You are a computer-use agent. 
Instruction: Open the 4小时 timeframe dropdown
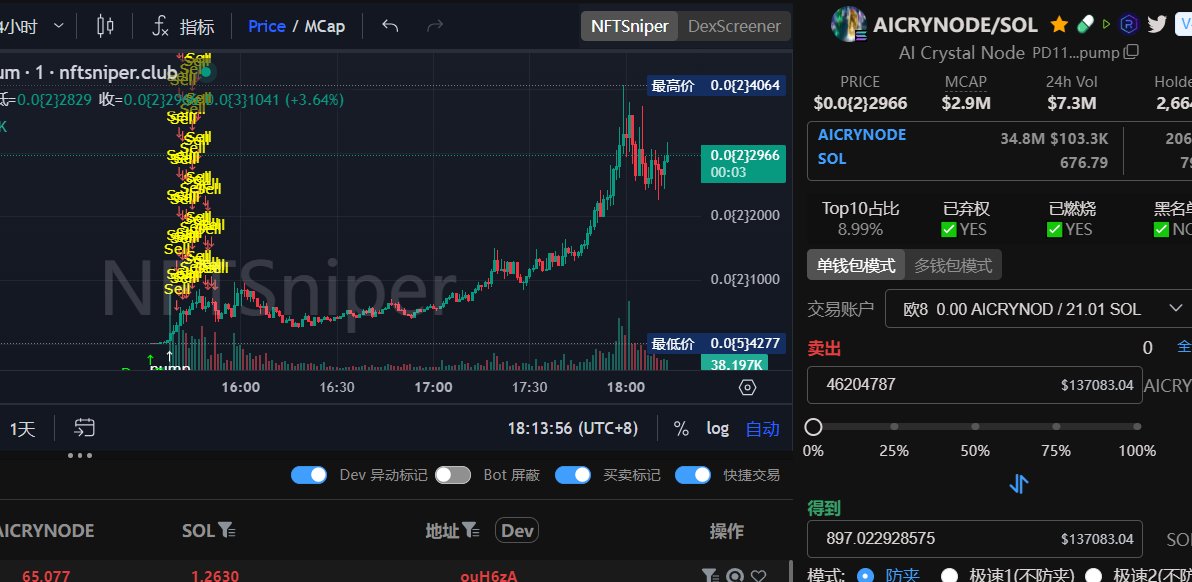30,25
